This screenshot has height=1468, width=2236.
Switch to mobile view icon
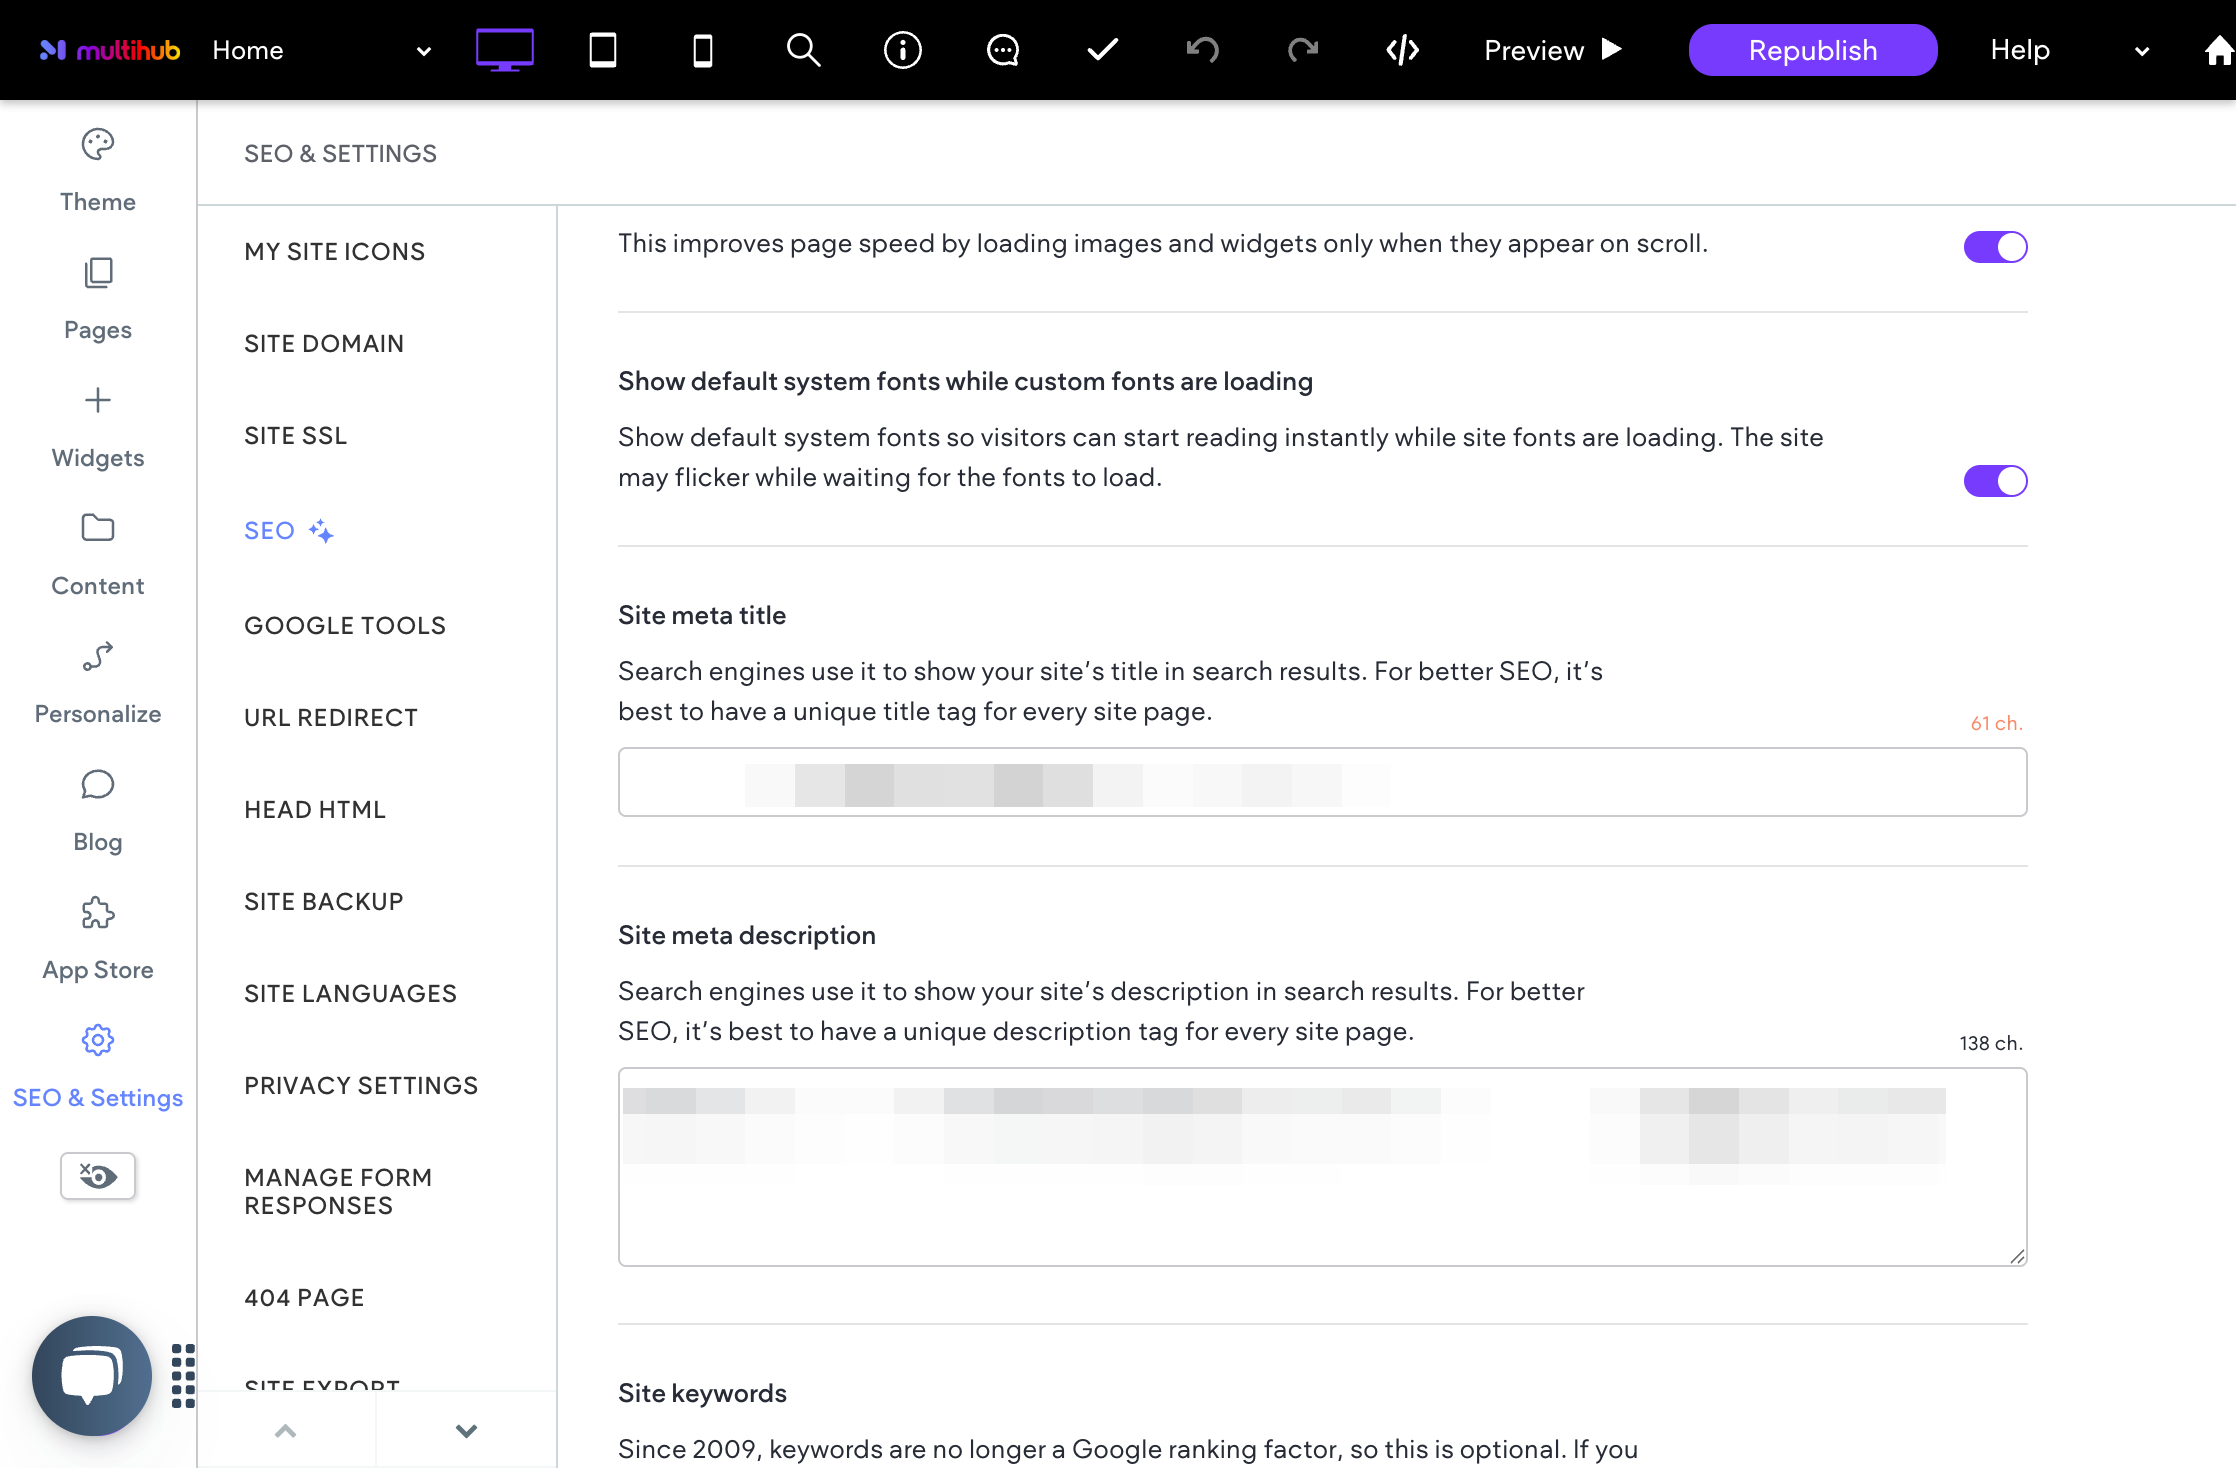pyautogui.click(x=703, y=50)
